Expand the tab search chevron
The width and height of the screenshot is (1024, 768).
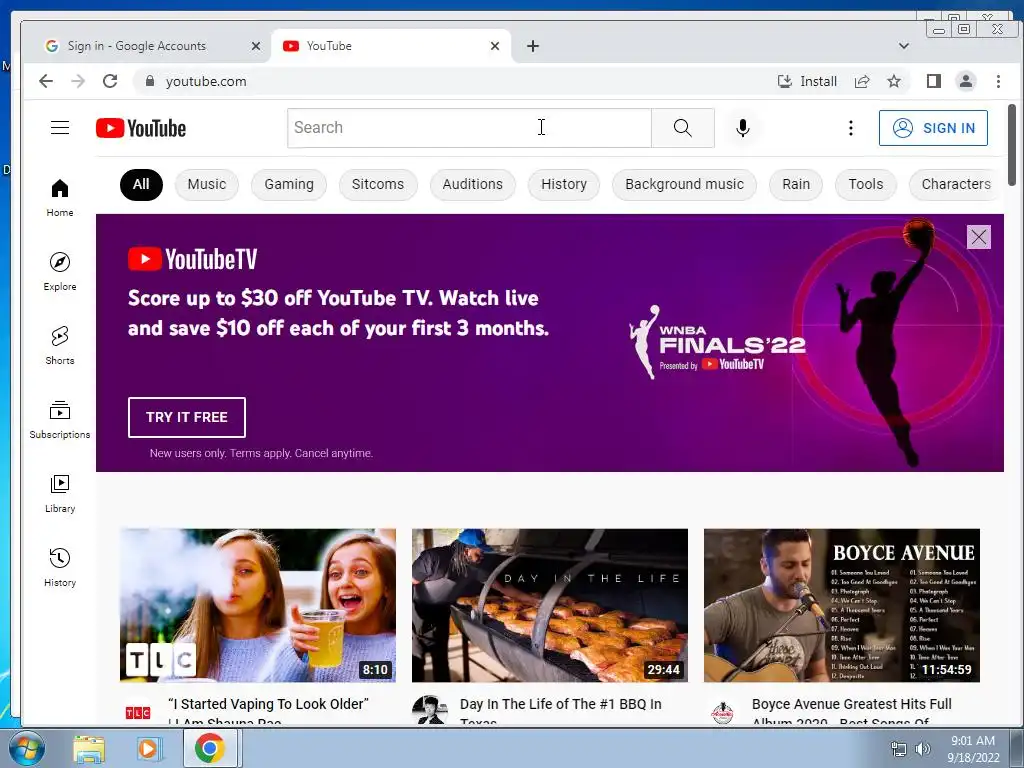[x=904, y=46]
